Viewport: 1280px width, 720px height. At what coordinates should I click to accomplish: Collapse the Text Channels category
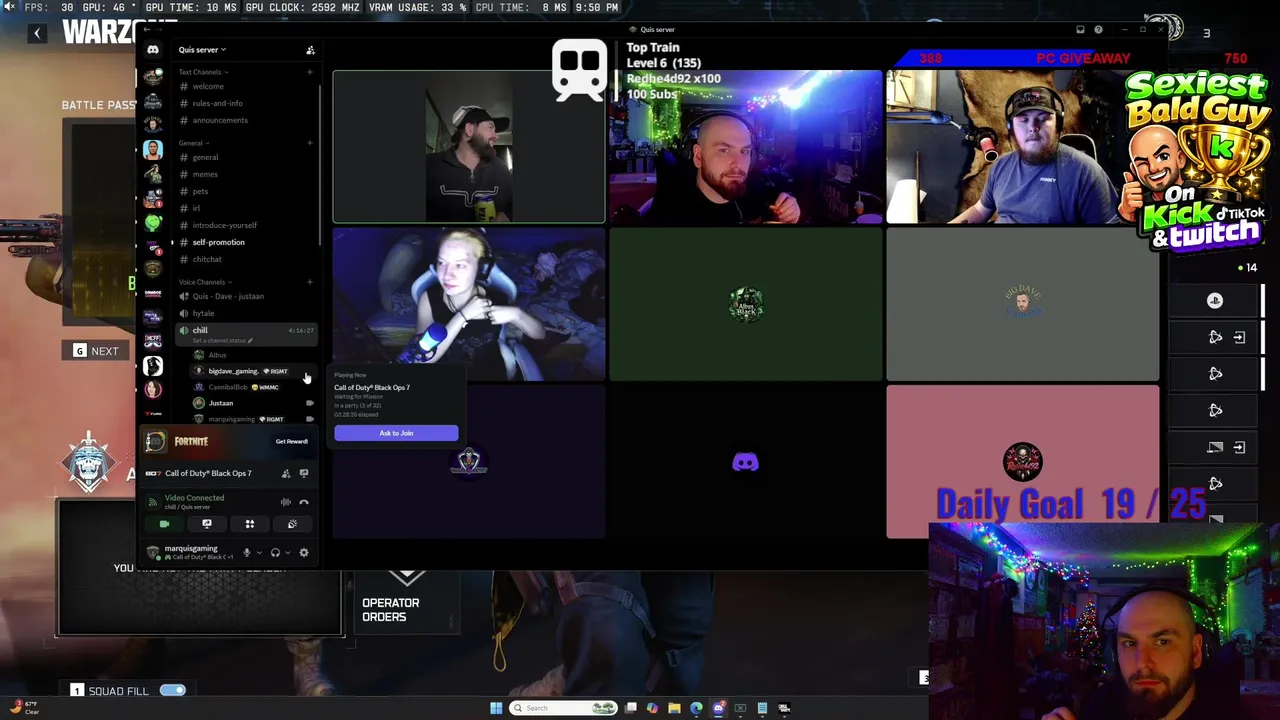point(203,72)
